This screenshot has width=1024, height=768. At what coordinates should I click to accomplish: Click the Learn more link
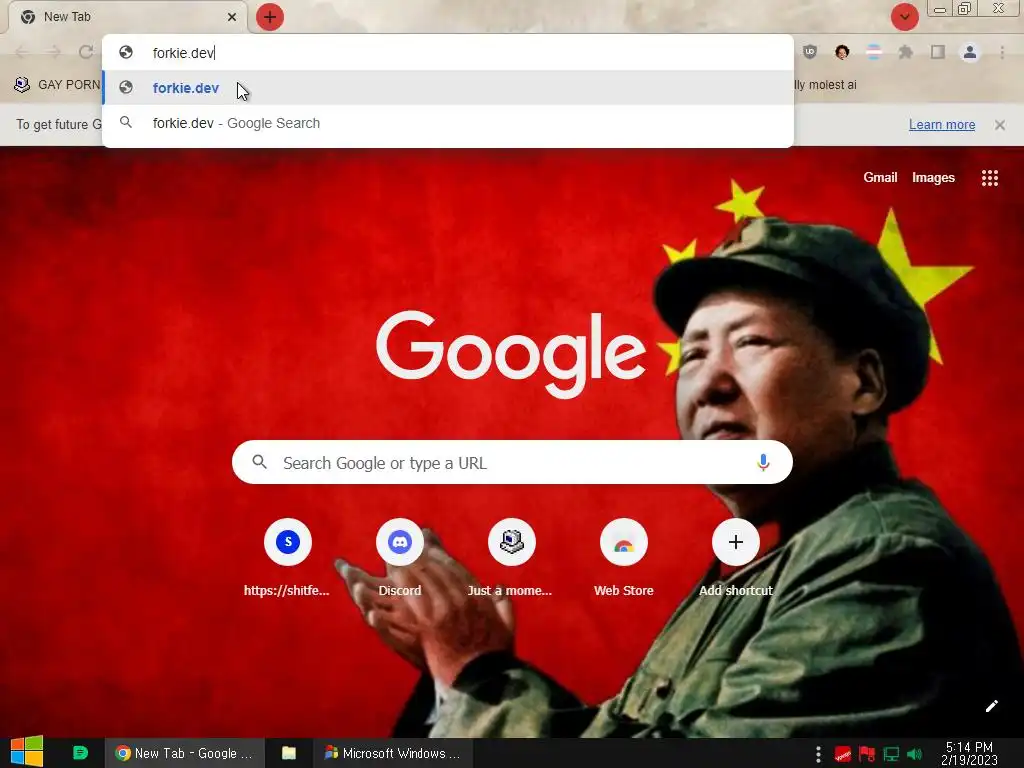(942, 125)
